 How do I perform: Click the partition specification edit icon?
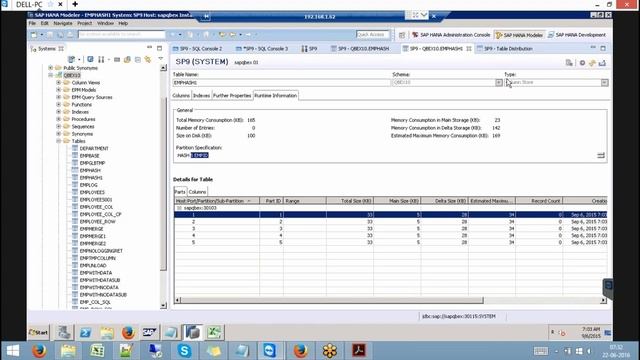[601, 156]
